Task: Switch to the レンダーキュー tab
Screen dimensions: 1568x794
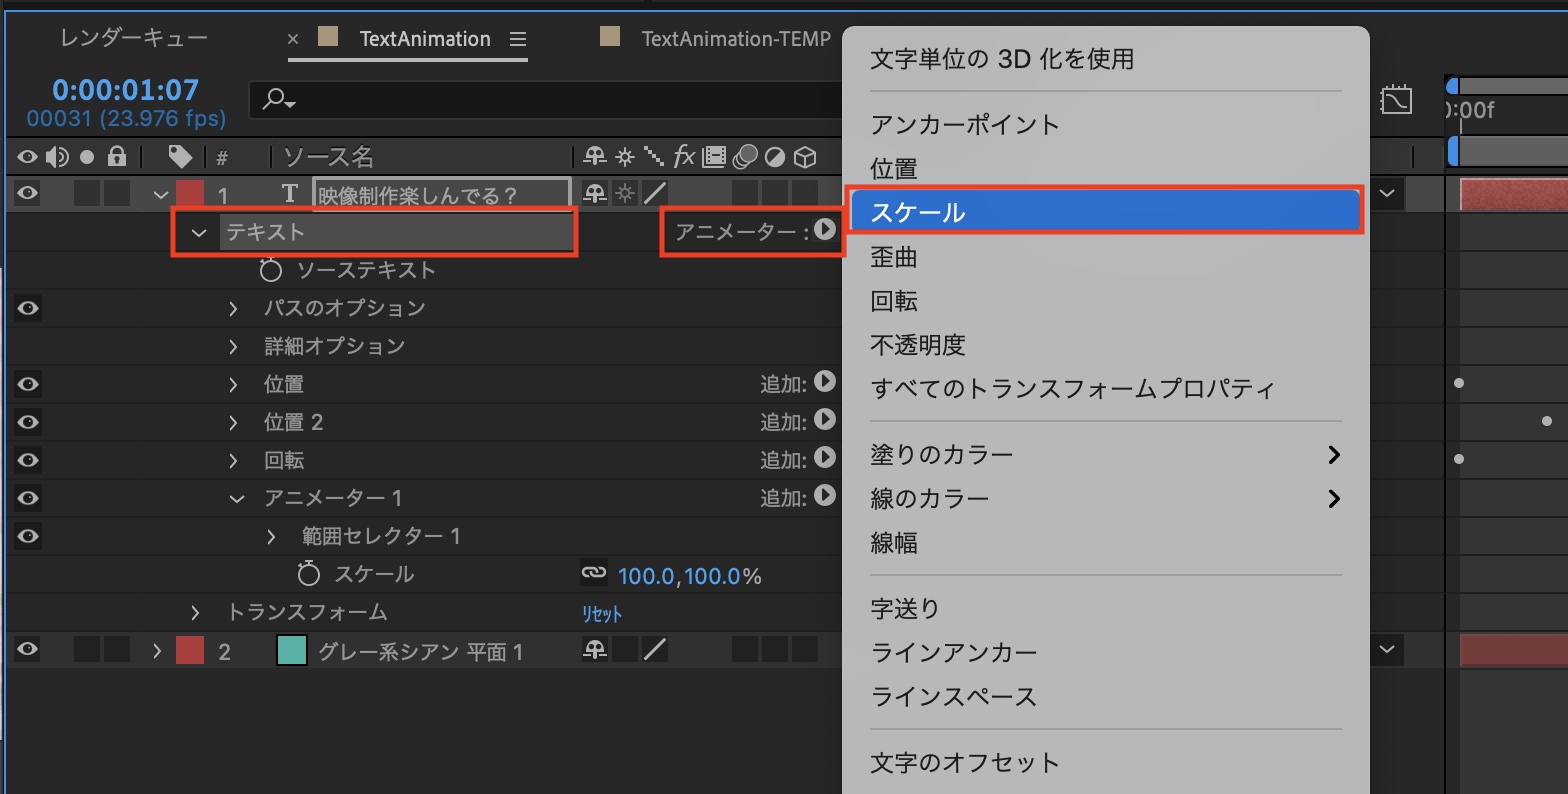Action: click(133, 38)
